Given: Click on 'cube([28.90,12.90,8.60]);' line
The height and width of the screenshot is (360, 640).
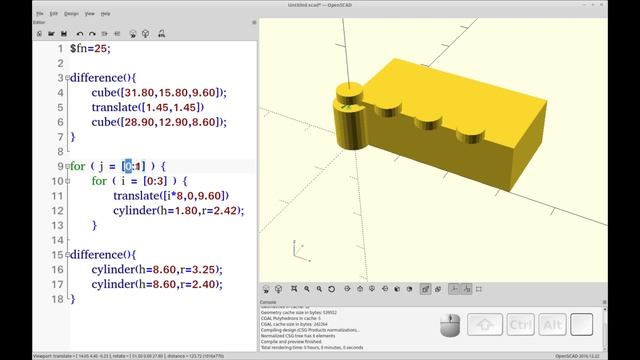Looking at the screenshot, I should (159, 122).
